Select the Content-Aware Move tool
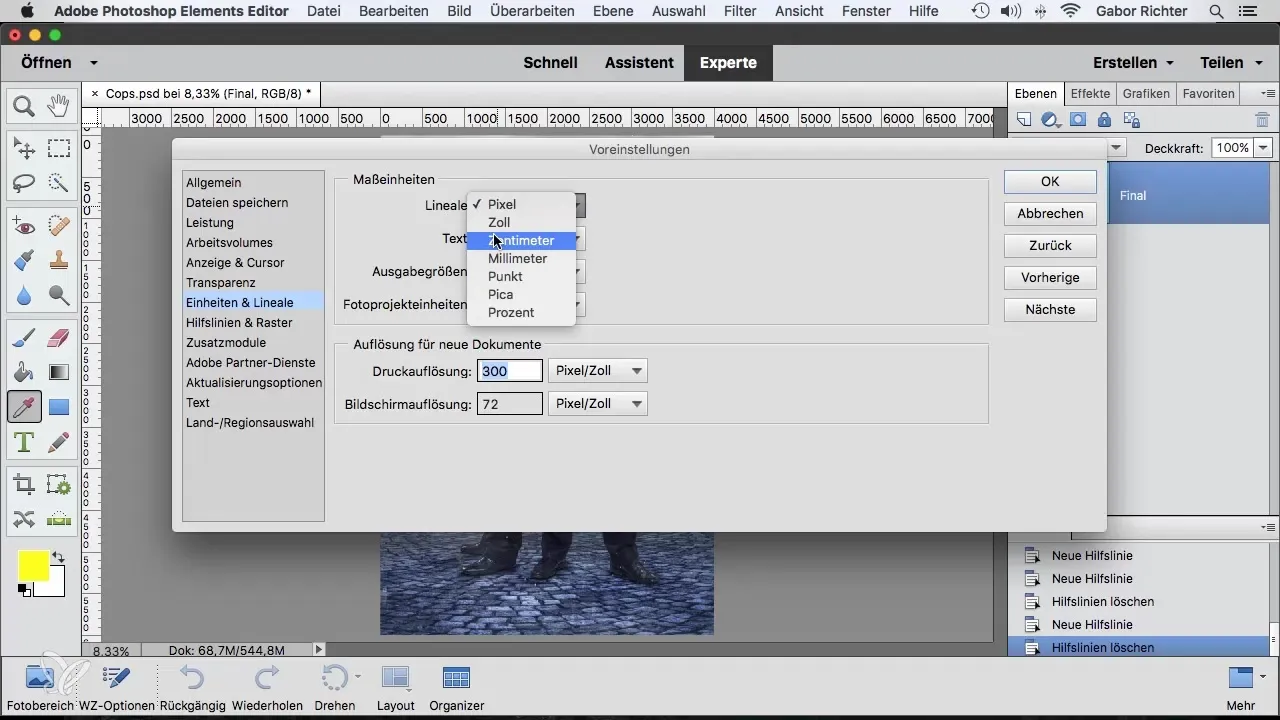1280x720 pixels. pyautogui.click(x=24, y=519)
